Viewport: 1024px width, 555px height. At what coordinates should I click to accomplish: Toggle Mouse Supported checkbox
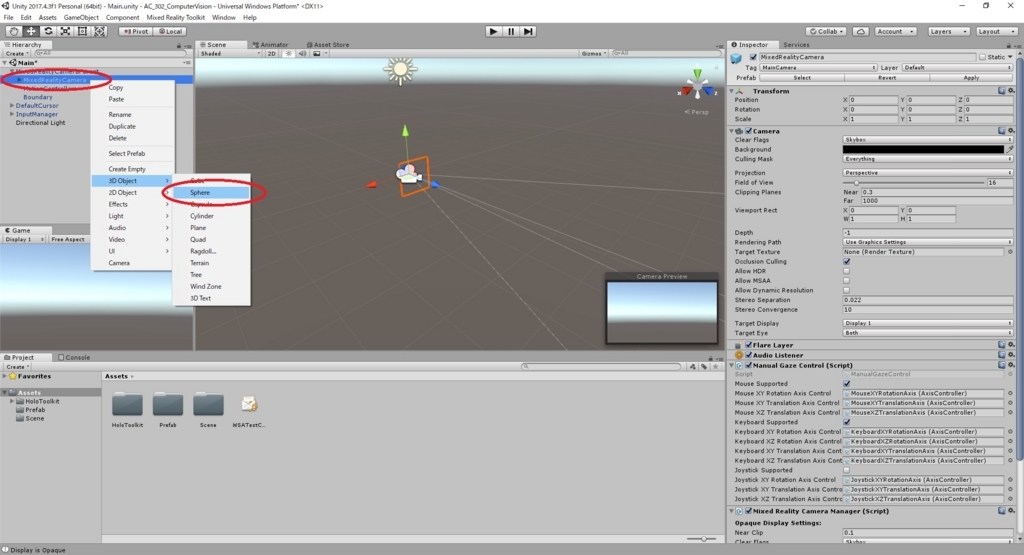coord(847,384)
